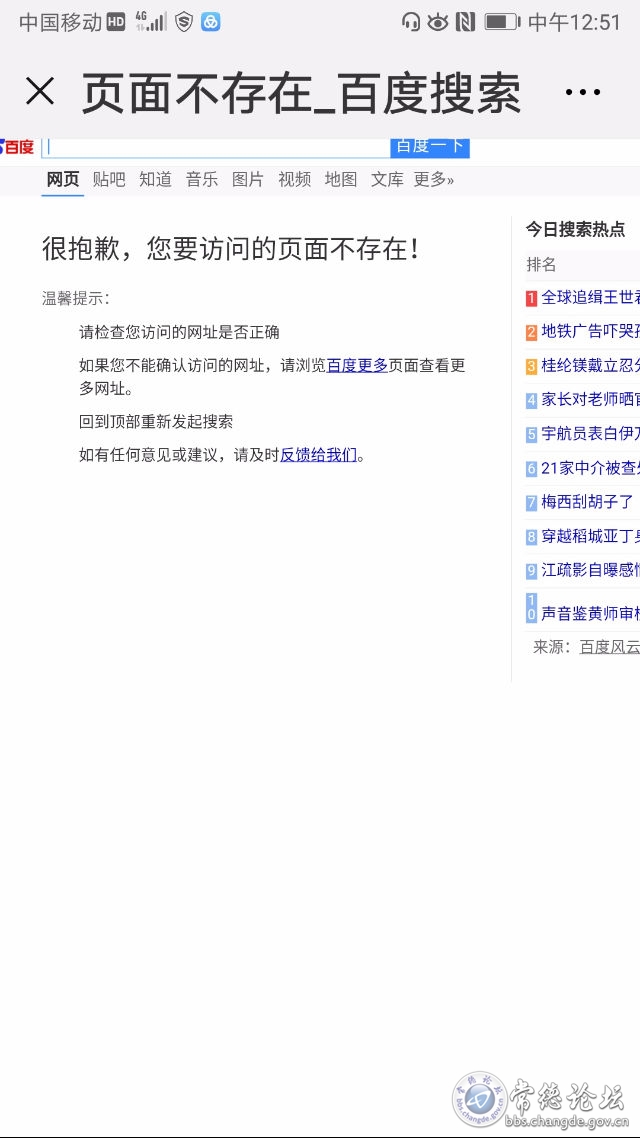This screenshot has width=640, height=1138.
Task: Click the 温馨提示 label
Action: click(x=76, y=298)
